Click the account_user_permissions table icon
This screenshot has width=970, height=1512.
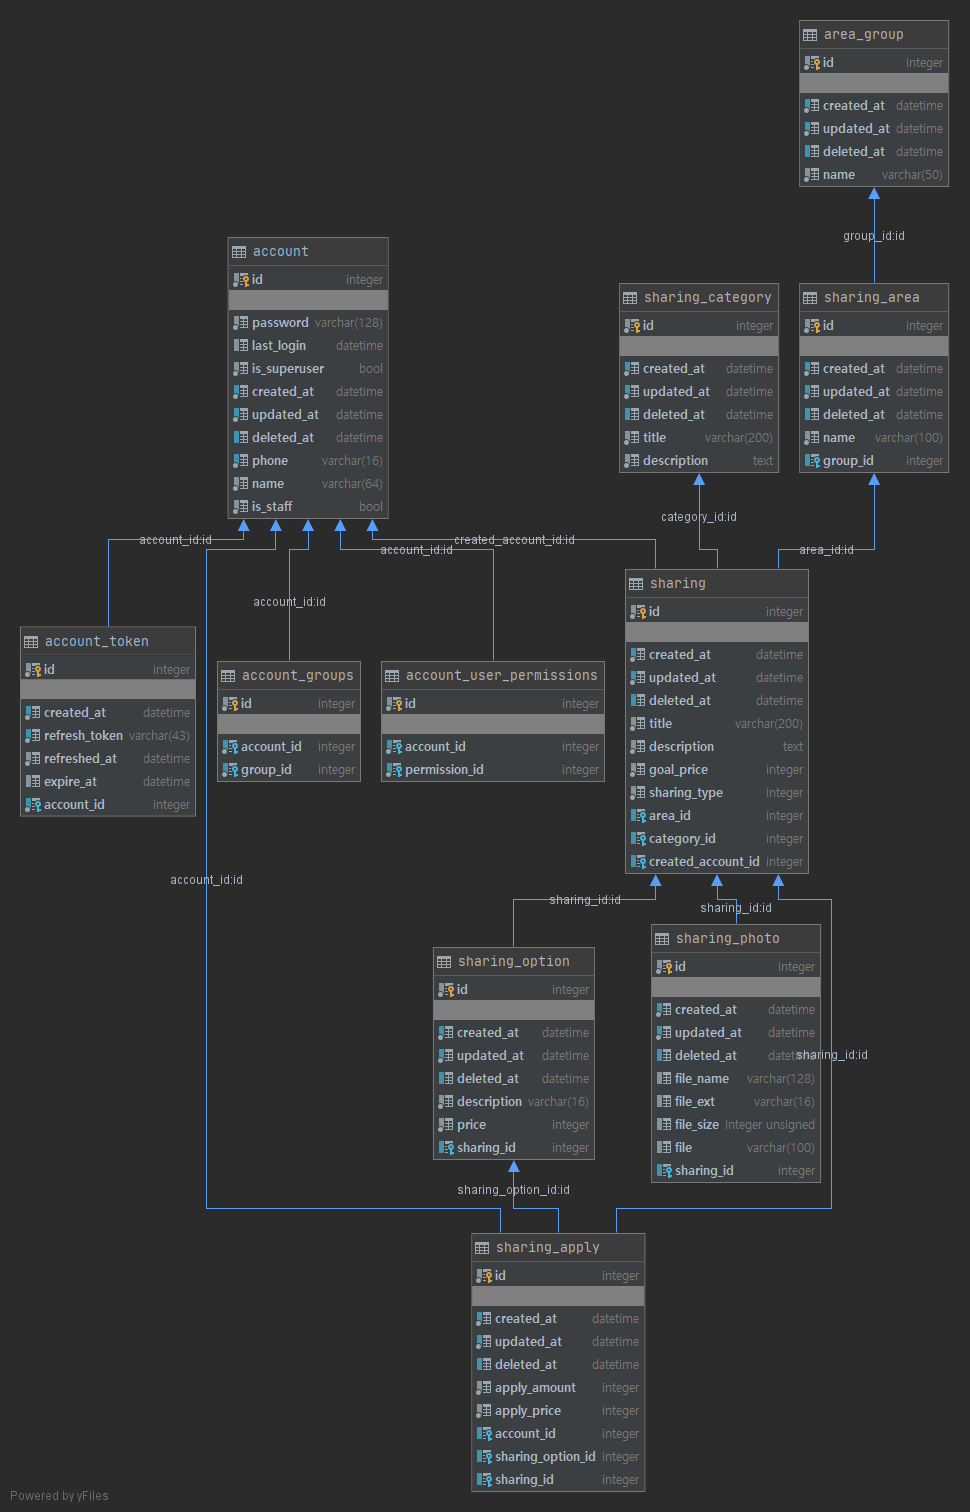click(x=392, y=676)
